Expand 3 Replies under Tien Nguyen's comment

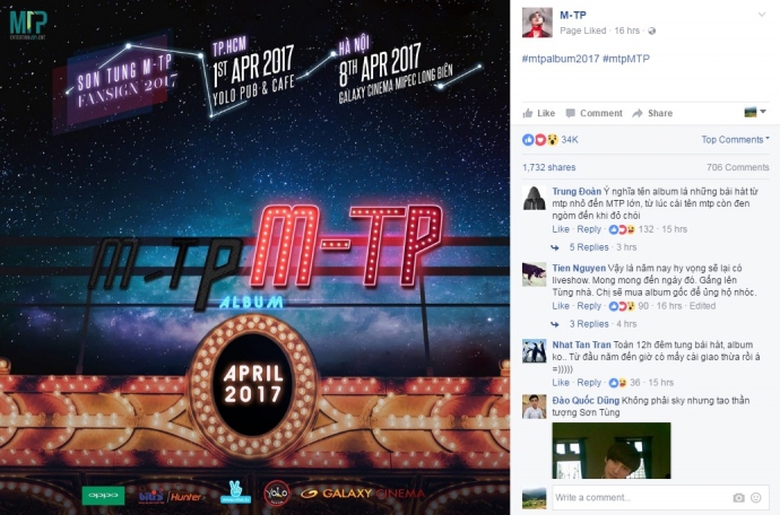(588, 324)
